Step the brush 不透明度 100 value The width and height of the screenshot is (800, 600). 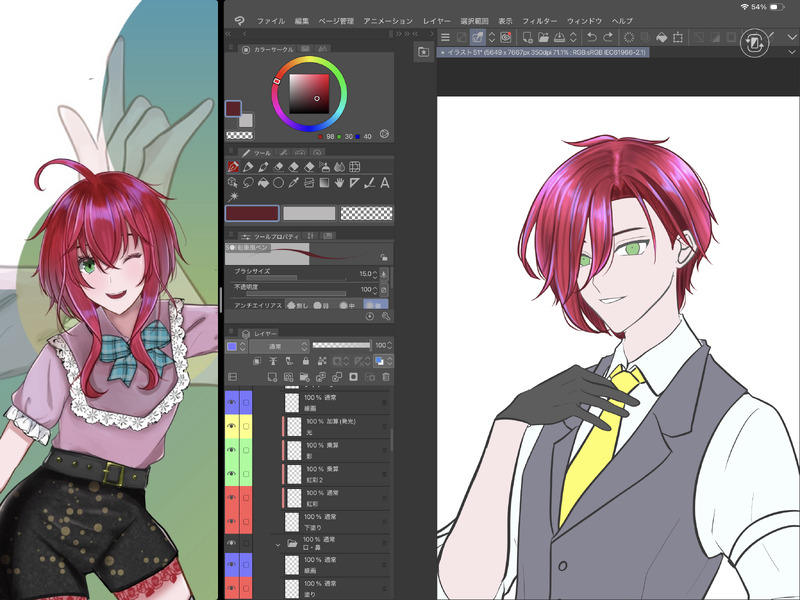376,290
